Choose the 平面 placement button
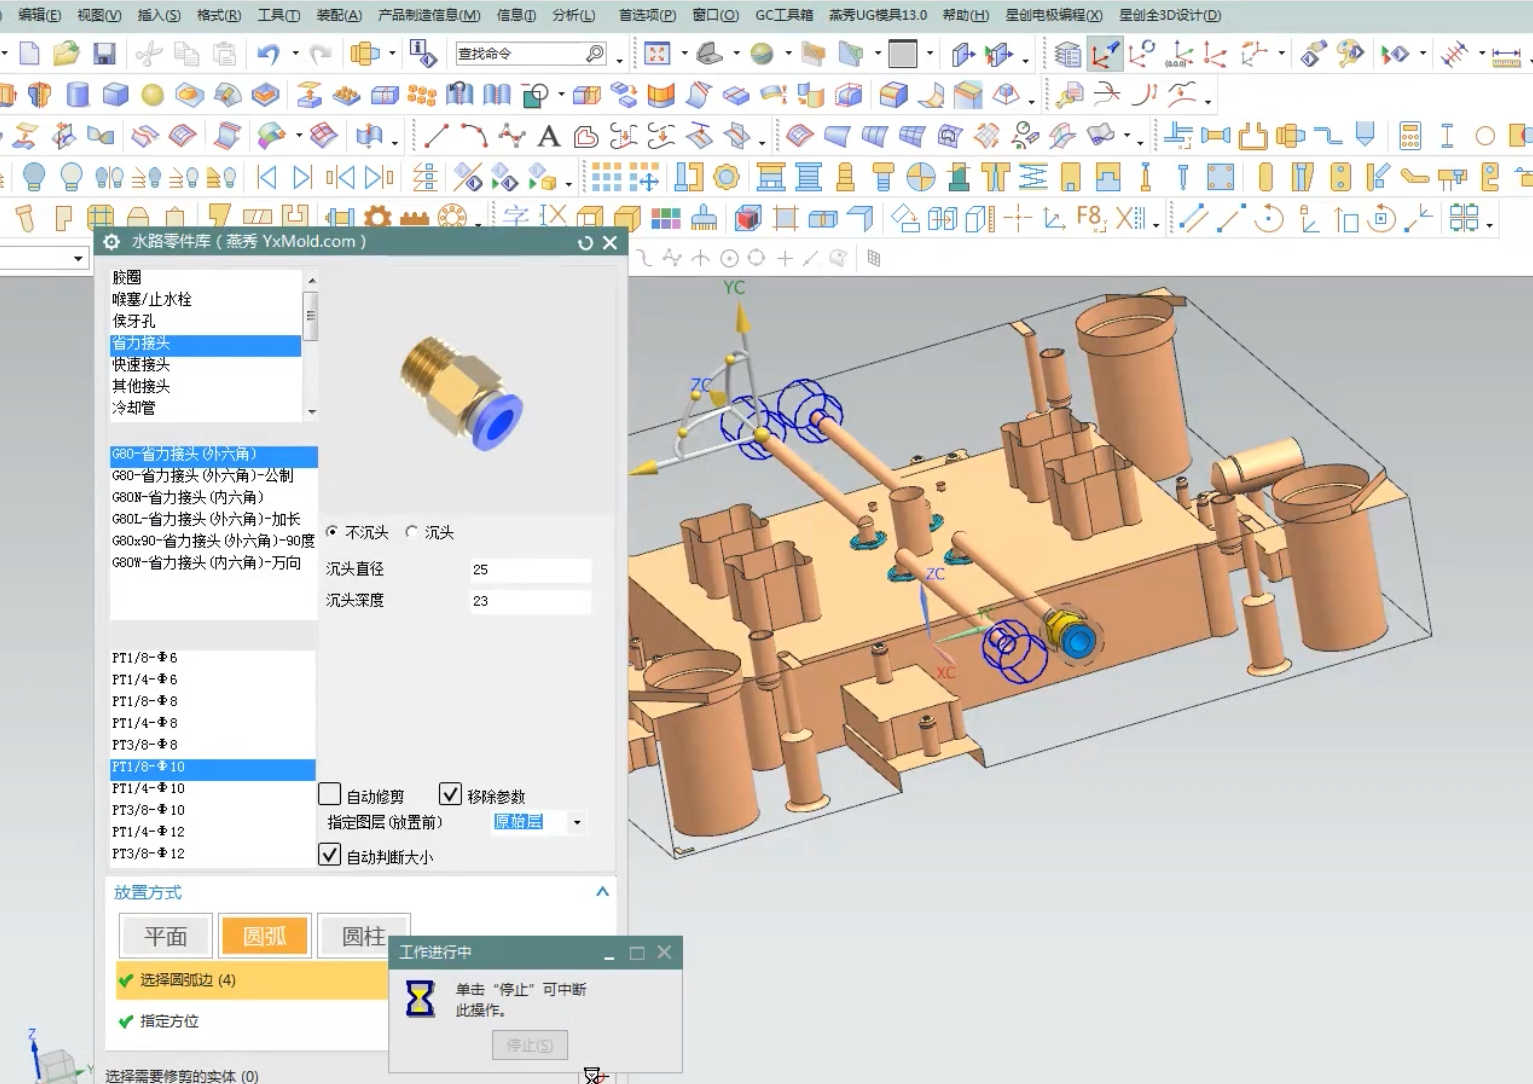Screen dimensions: 1533x1084 coord(166,936)
